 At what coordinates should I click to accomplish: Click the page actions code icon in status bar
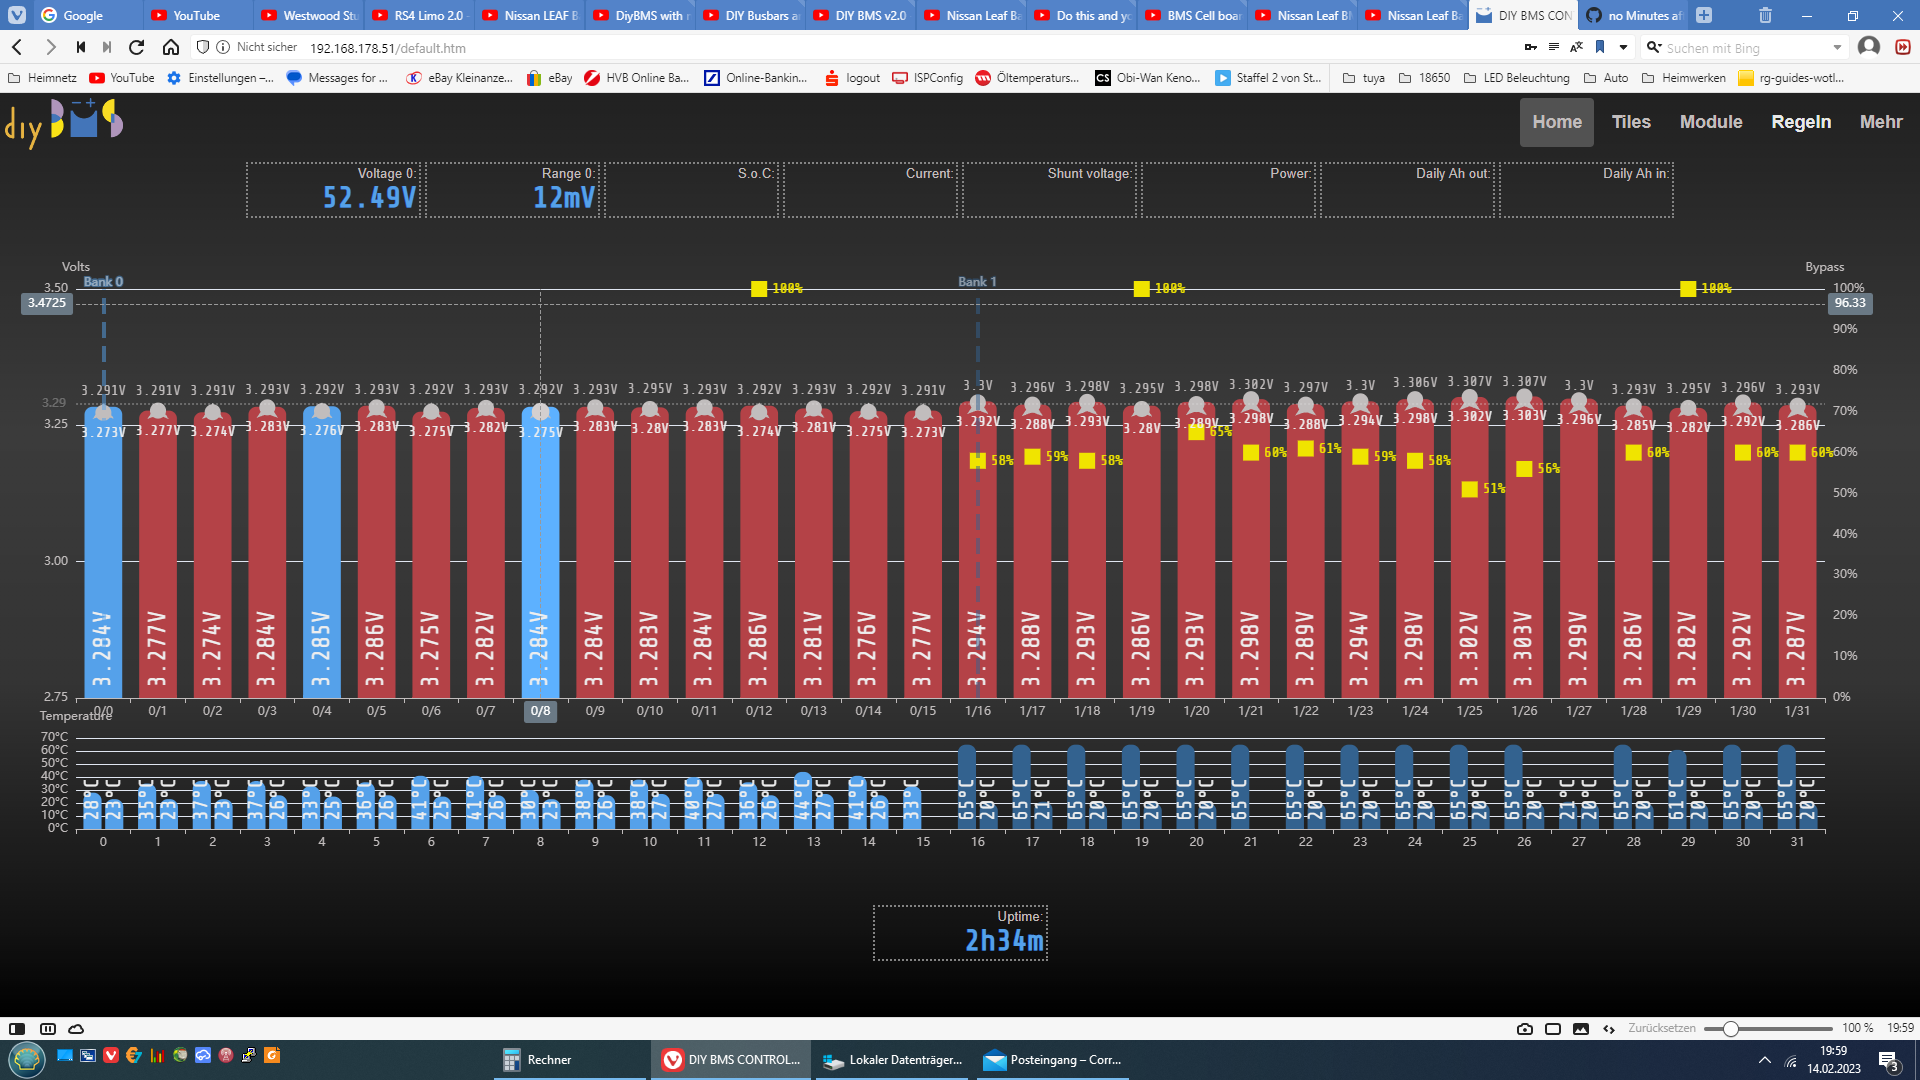(1609, 1028)
